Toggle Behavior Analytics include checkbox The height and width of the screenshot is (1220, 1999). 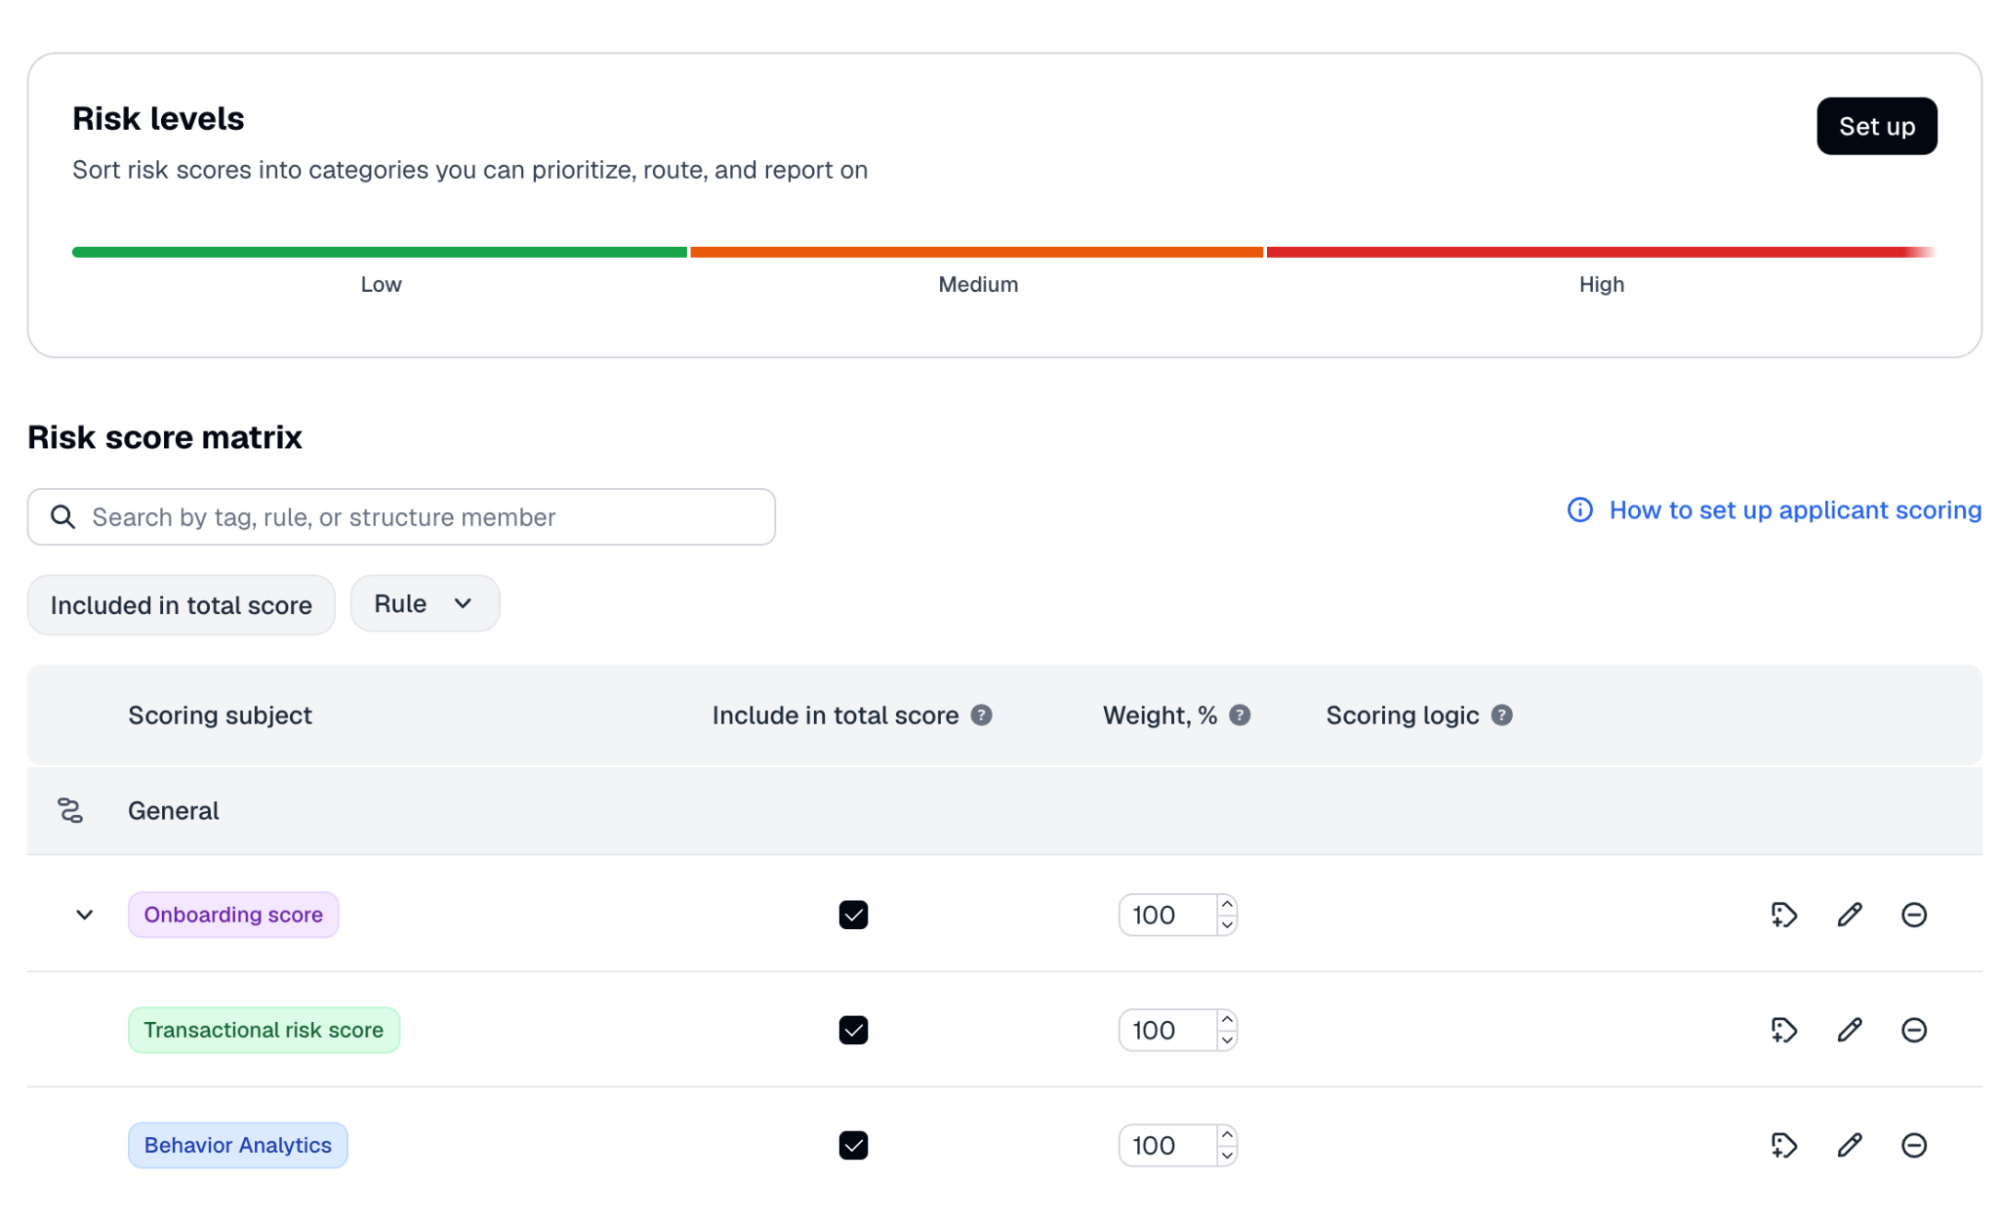pos(853,1144)
